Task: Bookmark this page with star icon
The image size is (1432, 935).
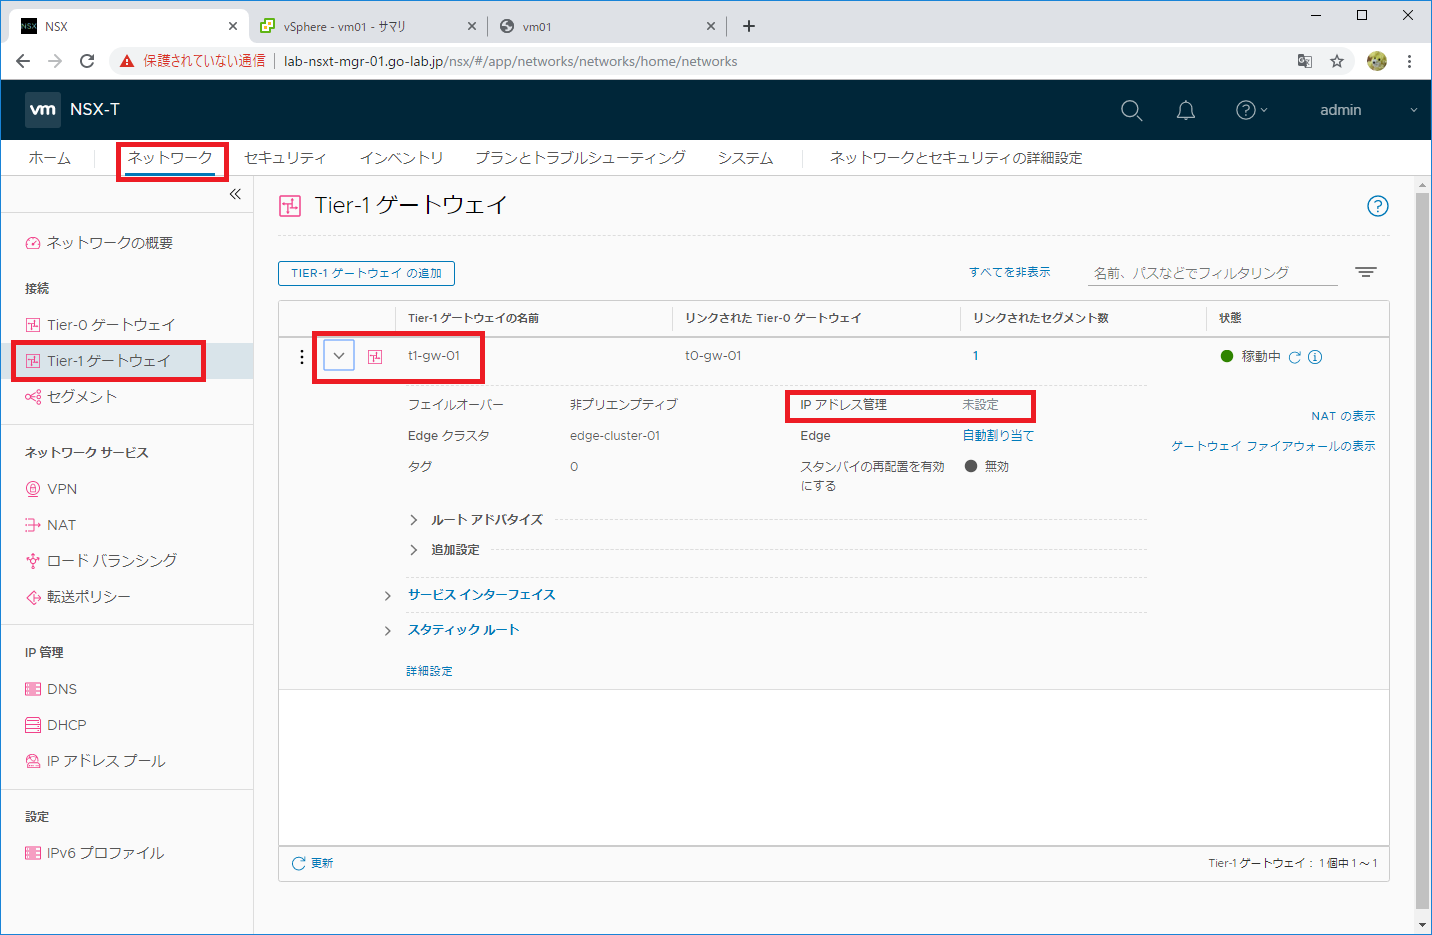Action: pos(1337,61)
